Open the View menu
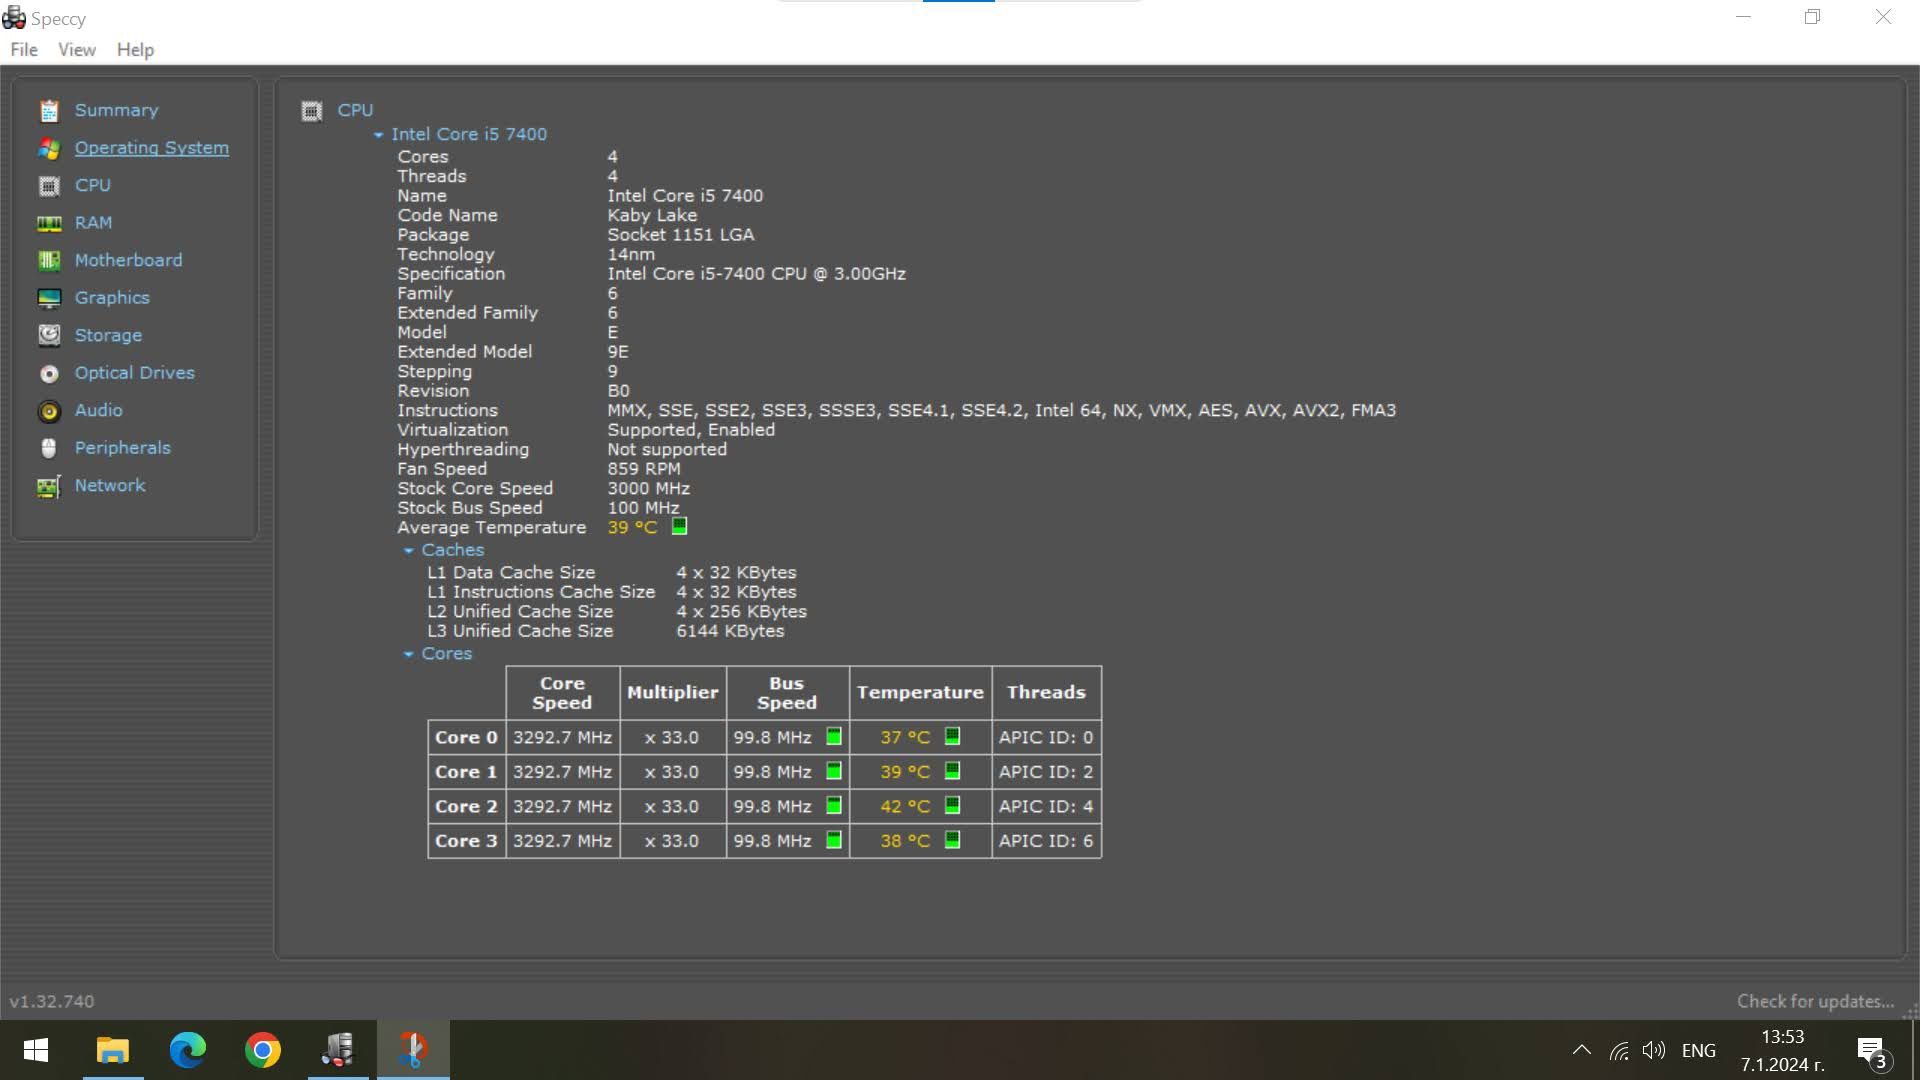 (77, 50)
